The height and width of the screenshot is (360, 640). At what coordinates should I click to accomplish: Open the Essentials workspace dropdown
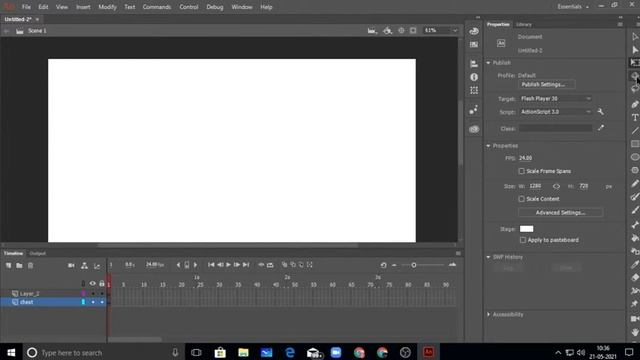click(573, 7)
